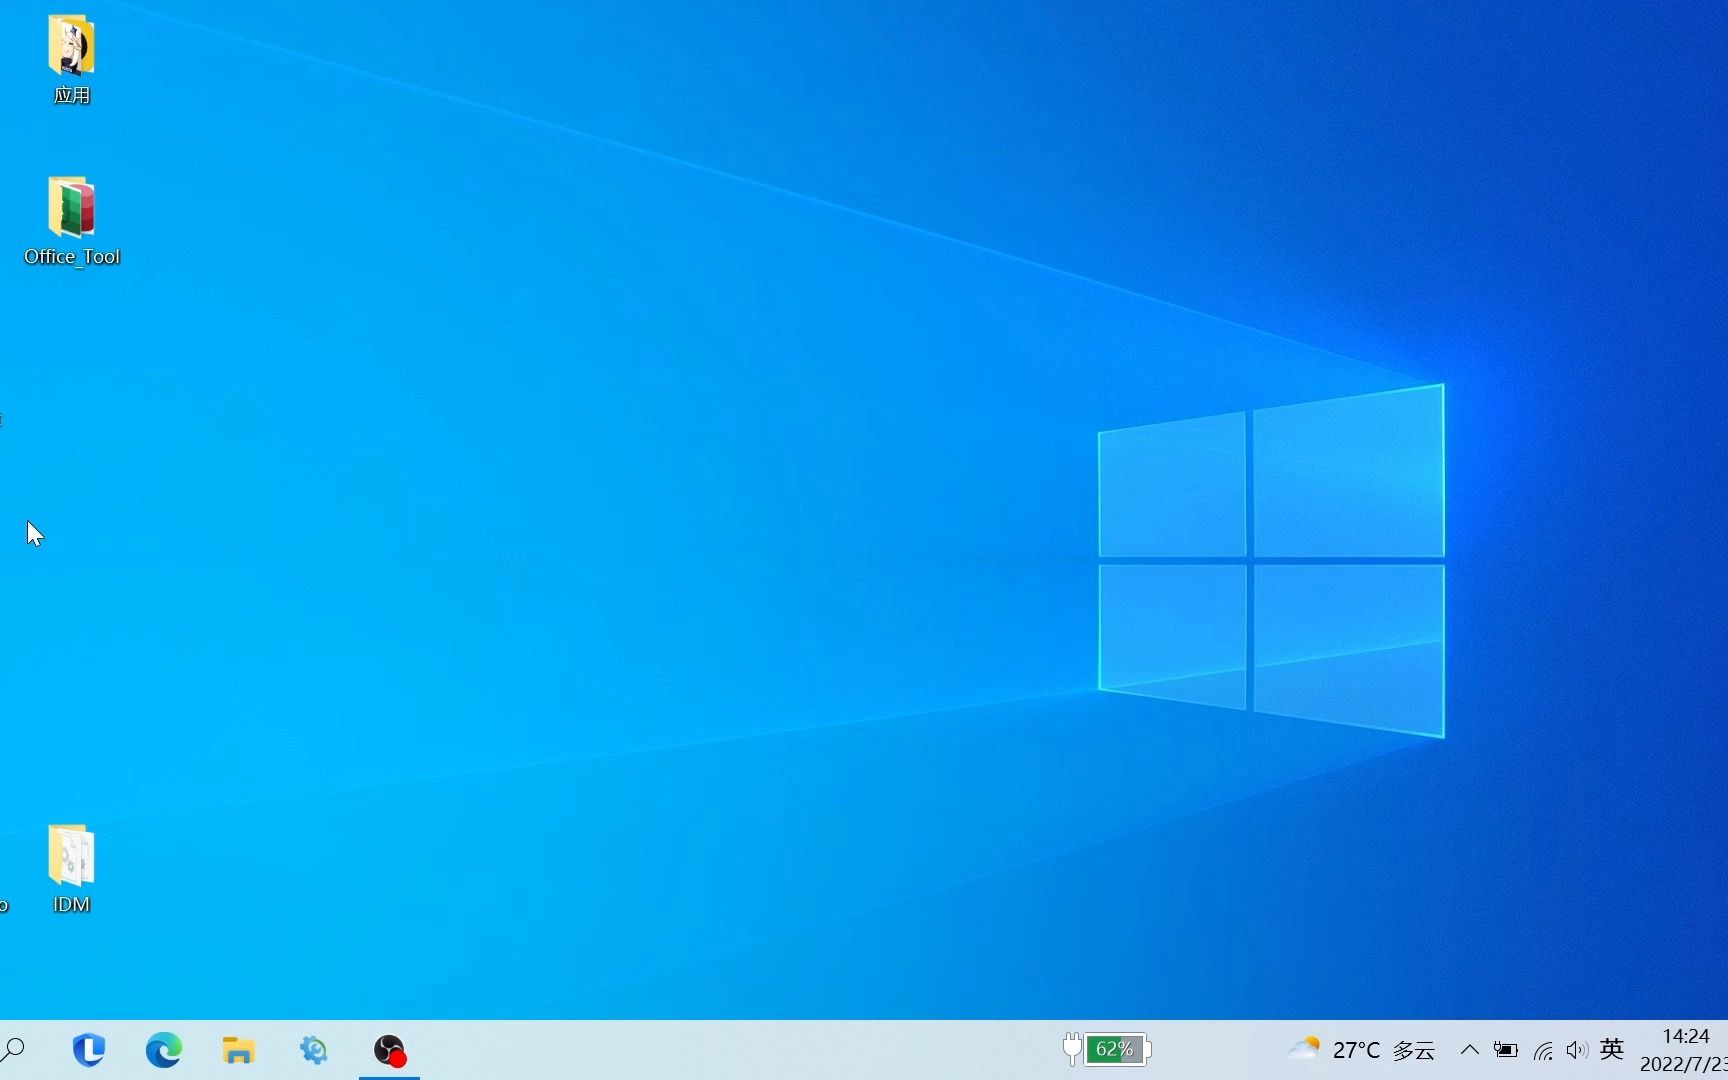Image resolution: width=1728 pixels, height=1080 pixels.
Task: Open File Explorer from the taskbar
Action: tap(238, 1050)
